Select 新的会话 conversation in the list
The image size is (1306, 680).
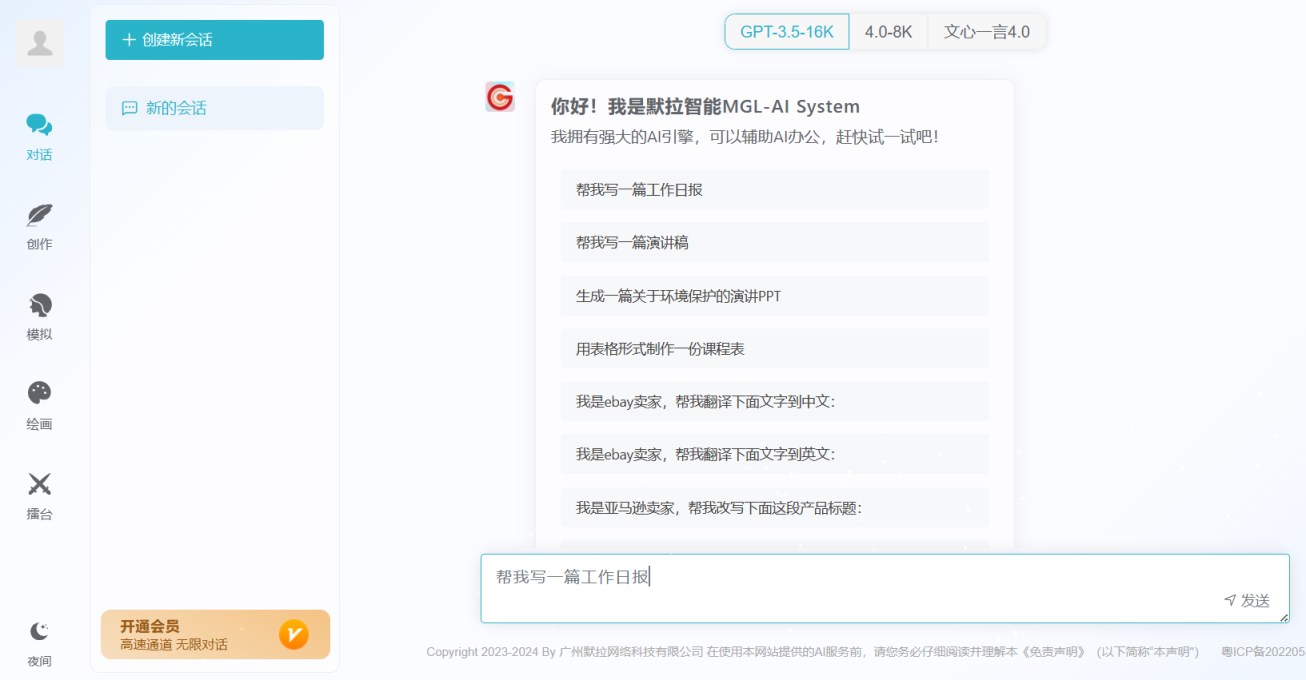(214, 108)
